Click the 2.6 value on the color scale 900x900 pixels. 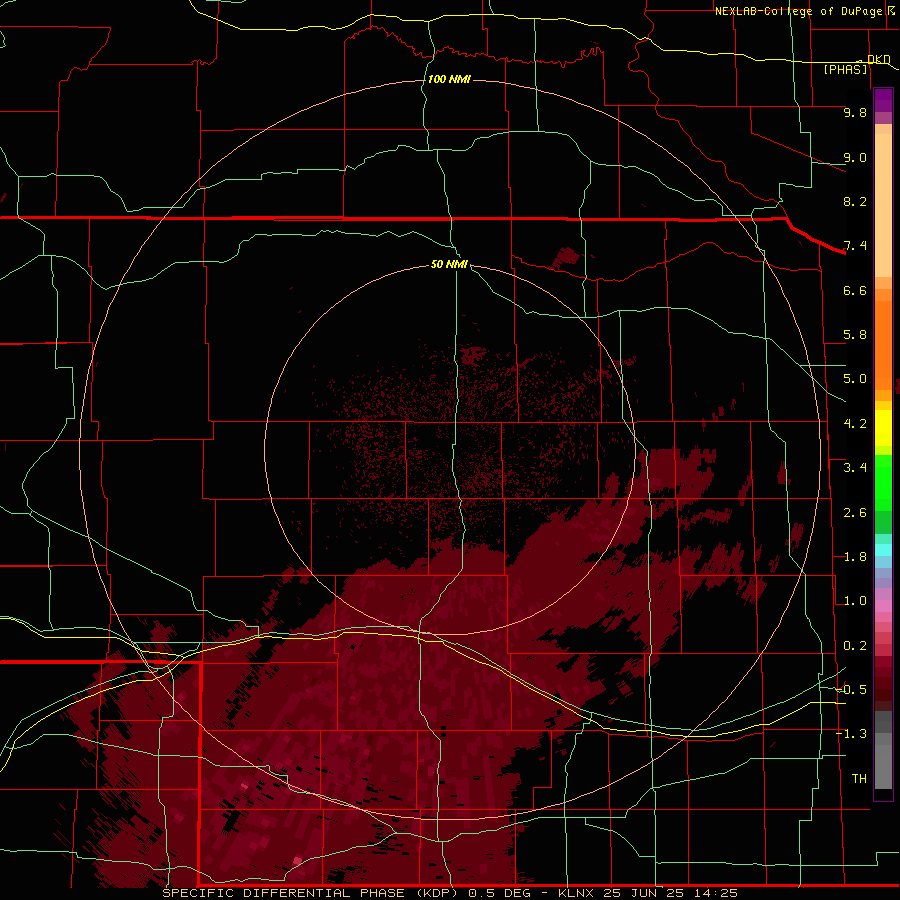pos(855,513)
